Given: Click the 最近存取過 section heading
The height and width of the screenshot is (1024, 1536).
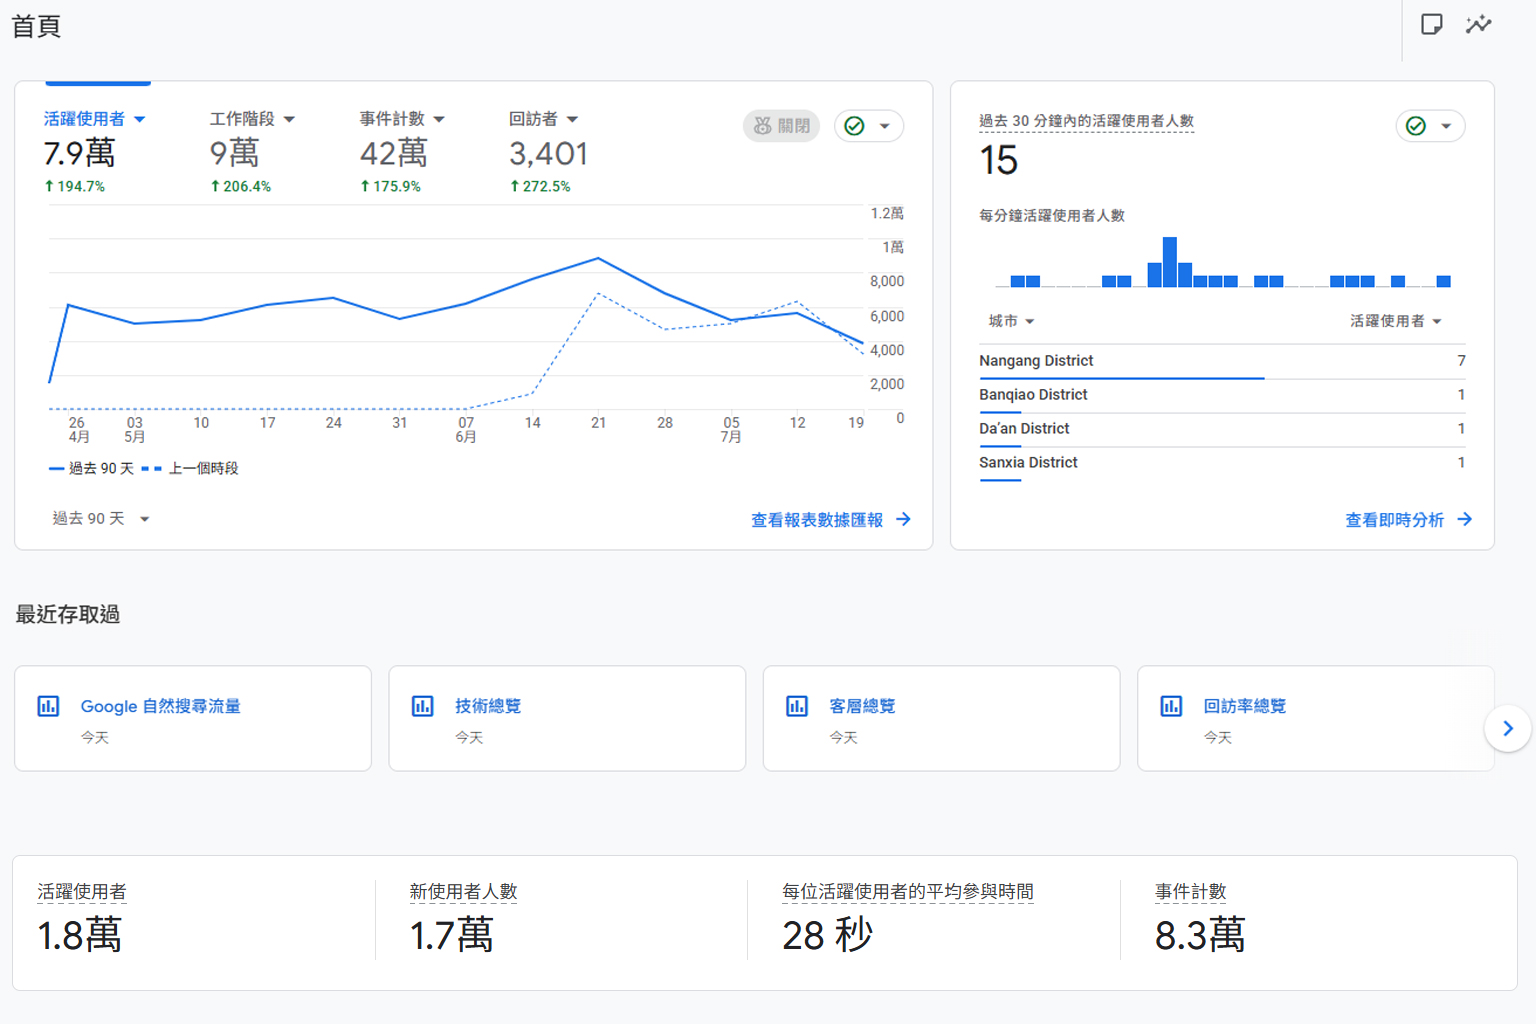Looking at the screenshot, I should click(x=67, y=614).
